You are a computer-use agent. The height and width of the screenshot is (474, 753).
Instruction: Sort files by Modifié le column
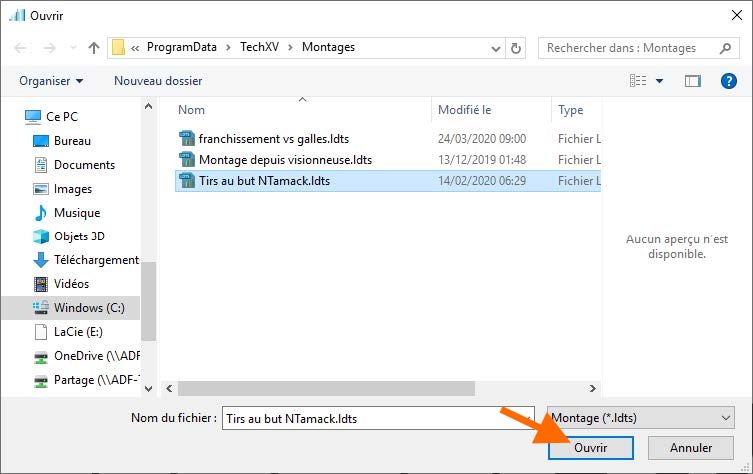coord(465,110)
